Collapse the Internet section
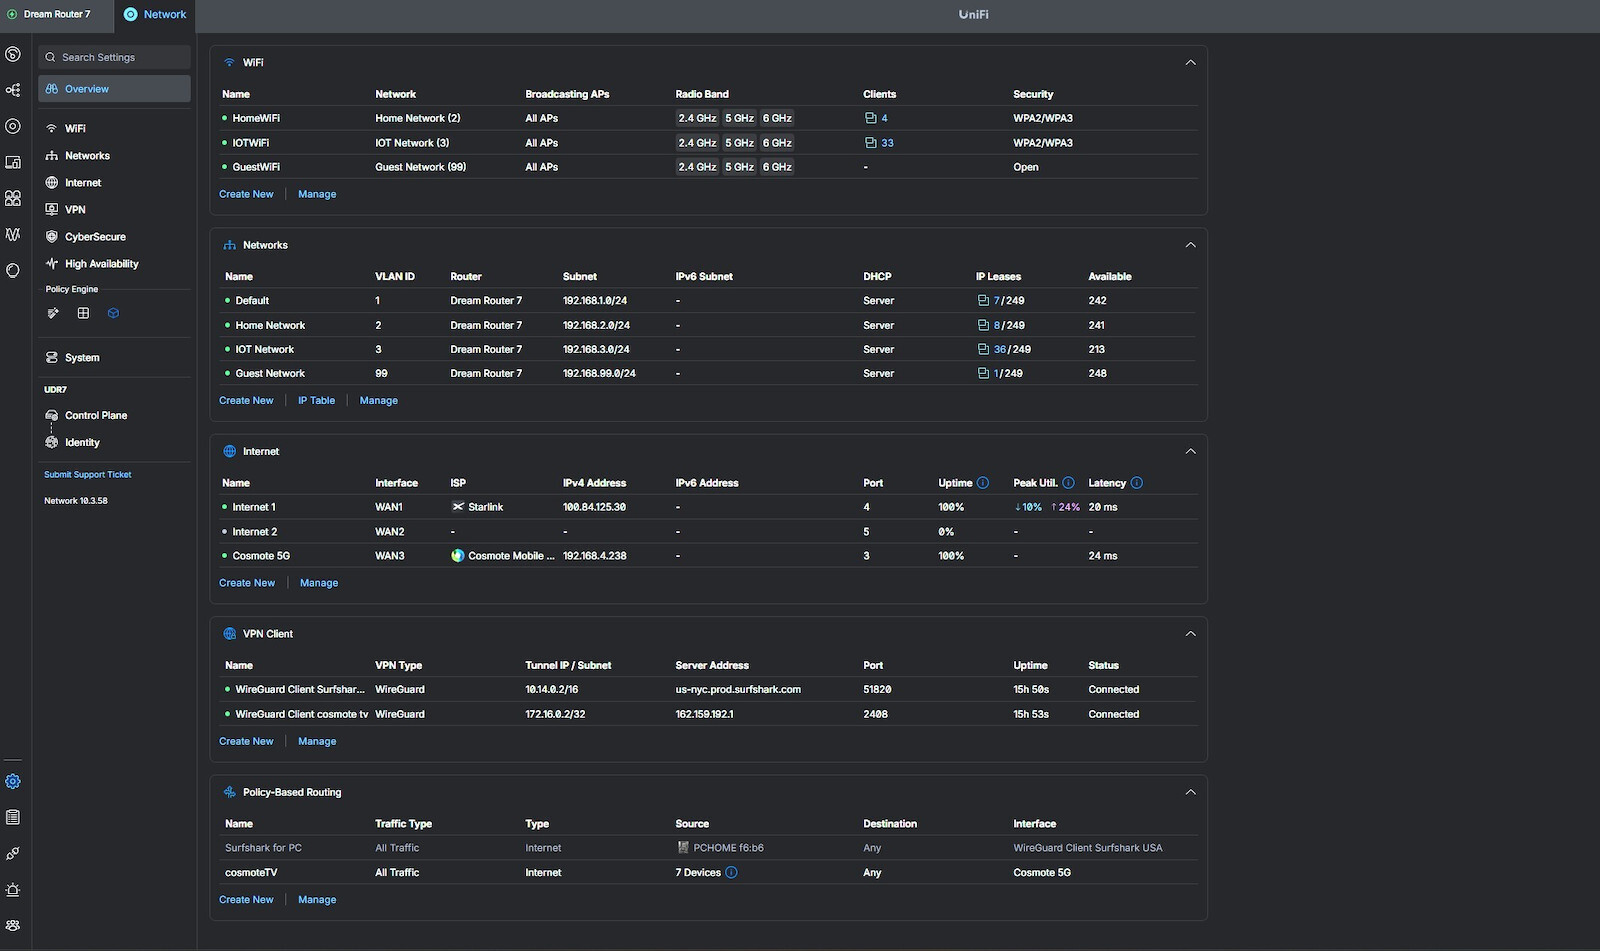 click(1190, 451)
